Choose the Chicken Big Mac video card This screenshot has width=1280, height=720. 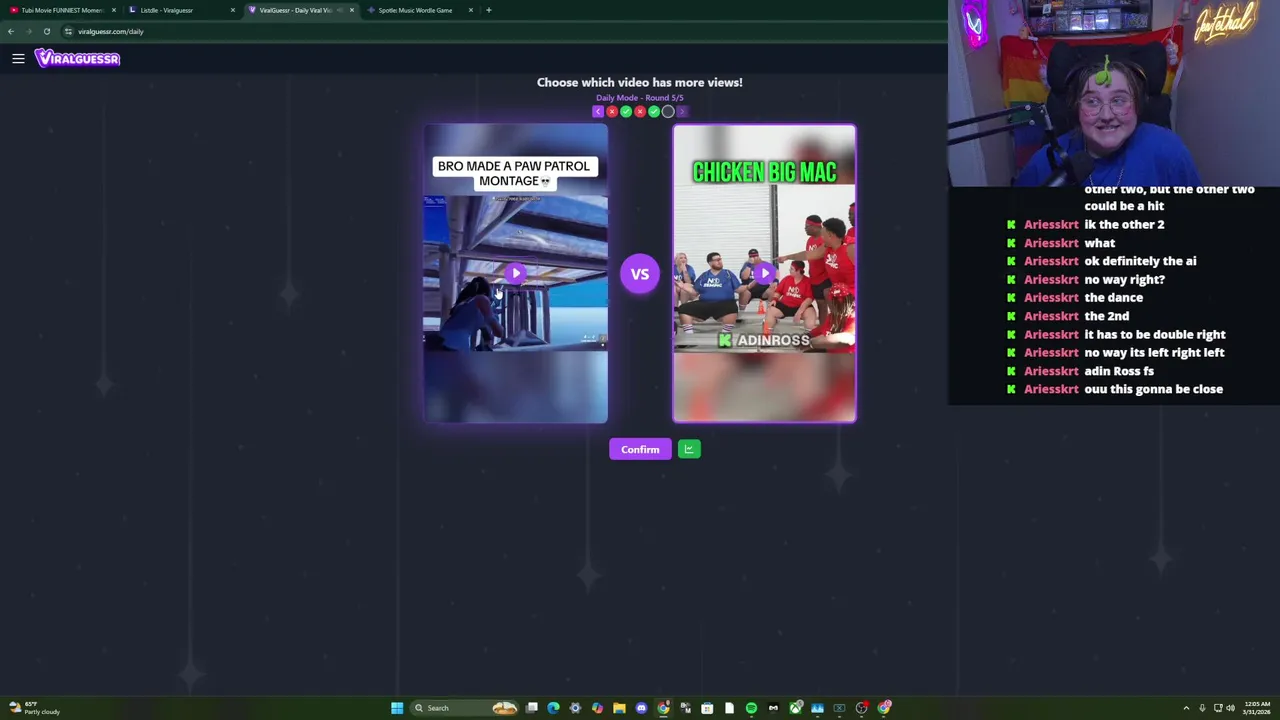764,274
